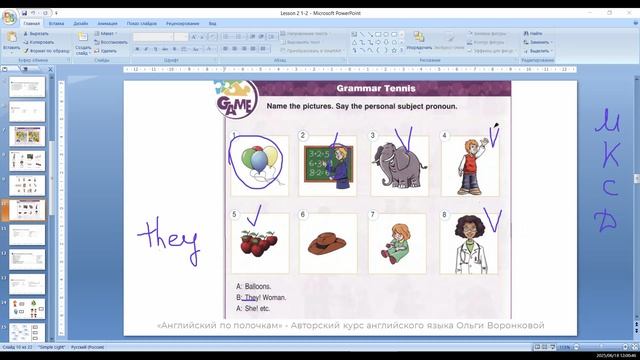Open the Office button menu
The image size is (640, 360).
[9, 17]
